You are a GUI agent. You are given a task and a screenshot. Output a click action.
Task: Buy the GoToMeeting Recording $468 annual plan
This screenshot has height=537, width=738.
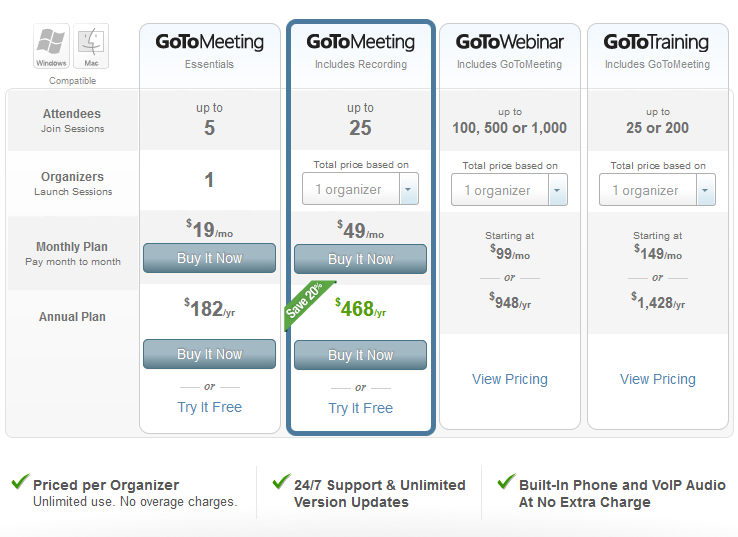360,355
